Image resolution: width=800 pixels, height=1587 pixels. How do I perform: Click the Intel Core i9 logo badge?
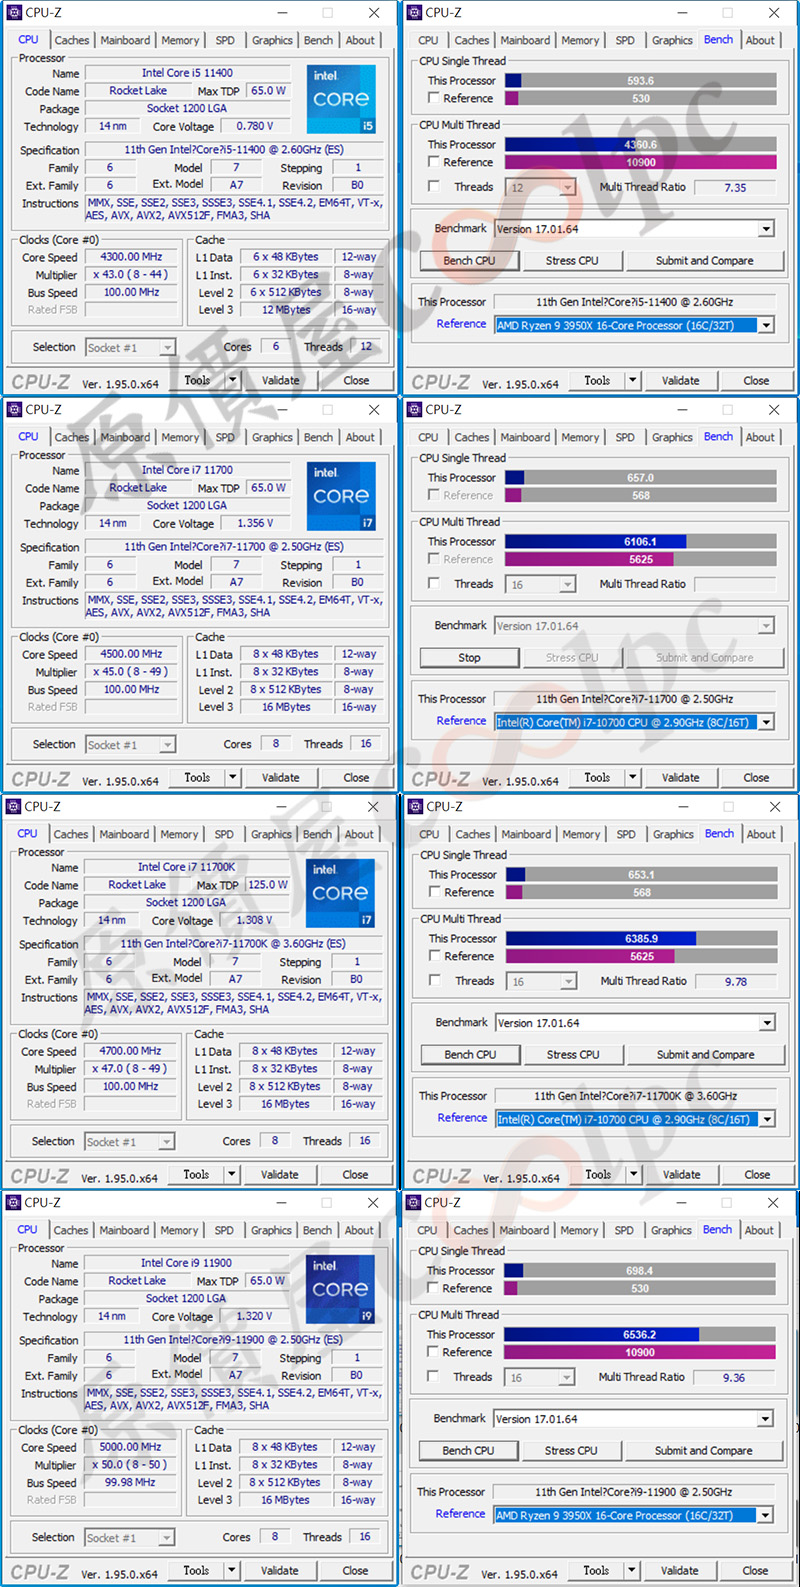click(340, 1289)
